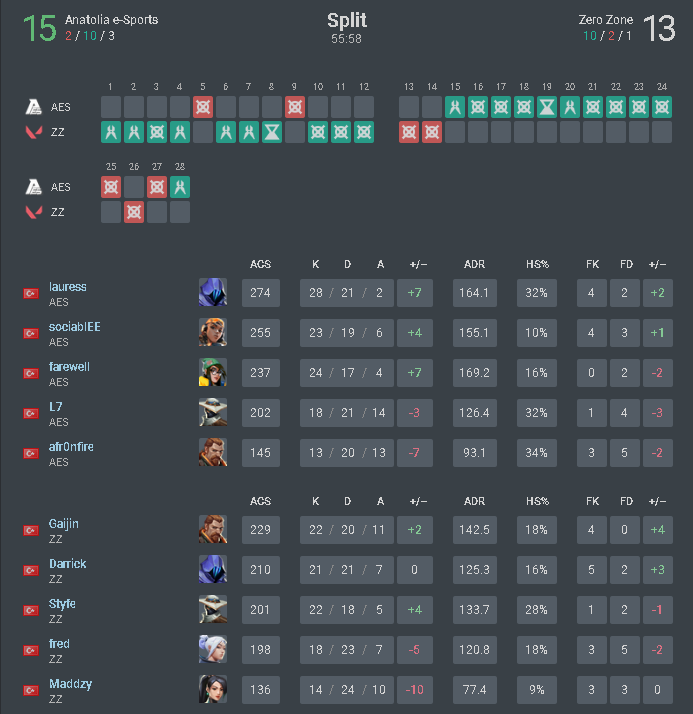Select AES's red icon in round 5
Image resolution: width=693 pixels, height=714 pixels.
202,107
